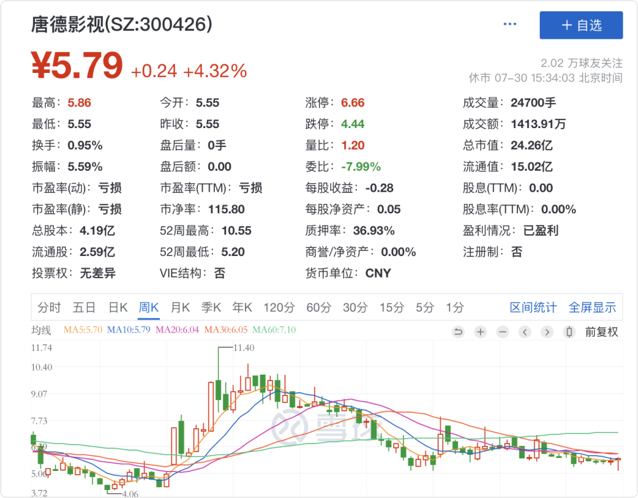This screenshot has width=638, height=498.
Task: Click the 质押率 value 36.93%
Action: point(374,231)
